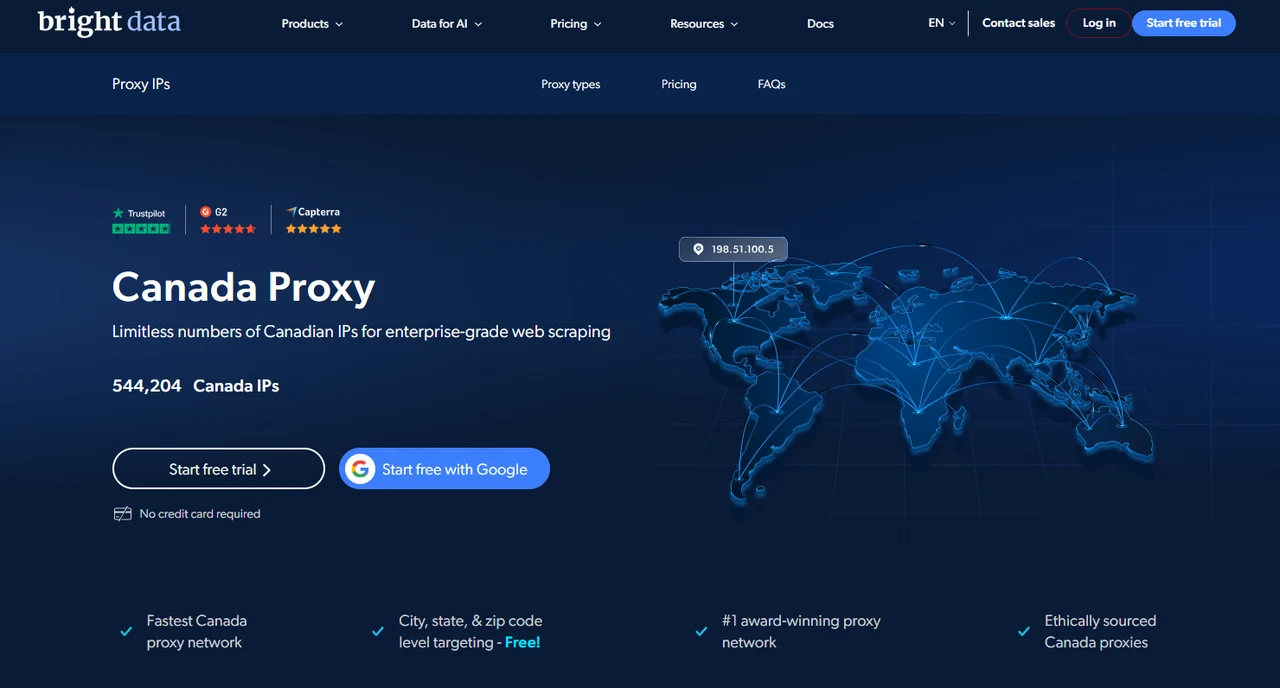Expand the Resources dropdown menu

704,23
